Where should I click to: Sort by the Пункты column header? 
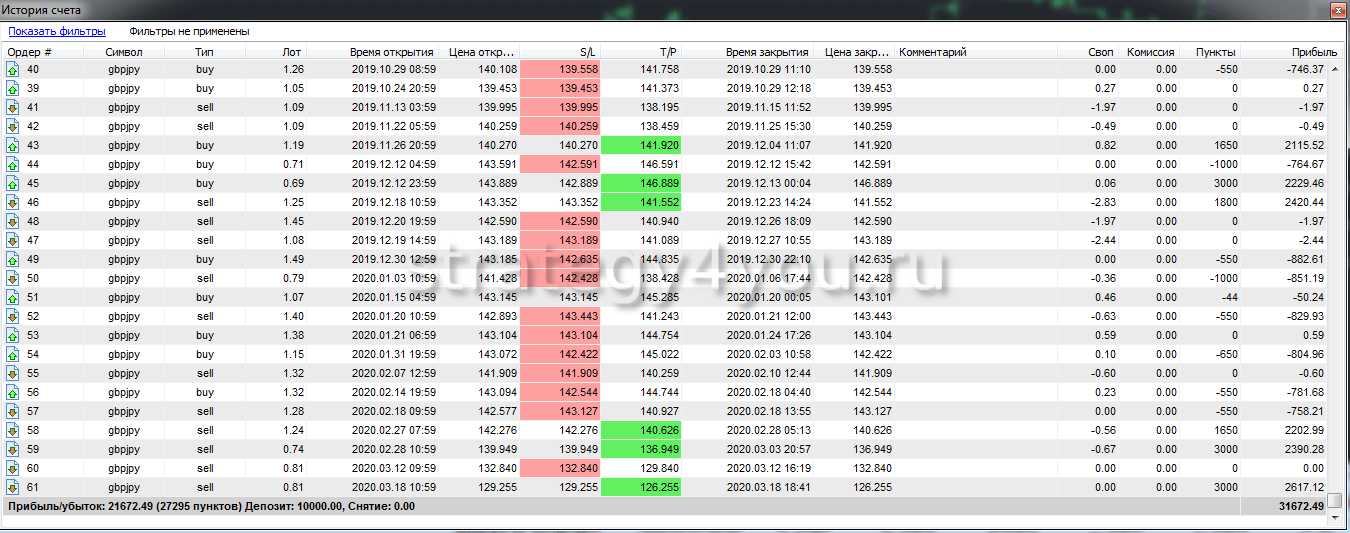tap(1217, 52)
